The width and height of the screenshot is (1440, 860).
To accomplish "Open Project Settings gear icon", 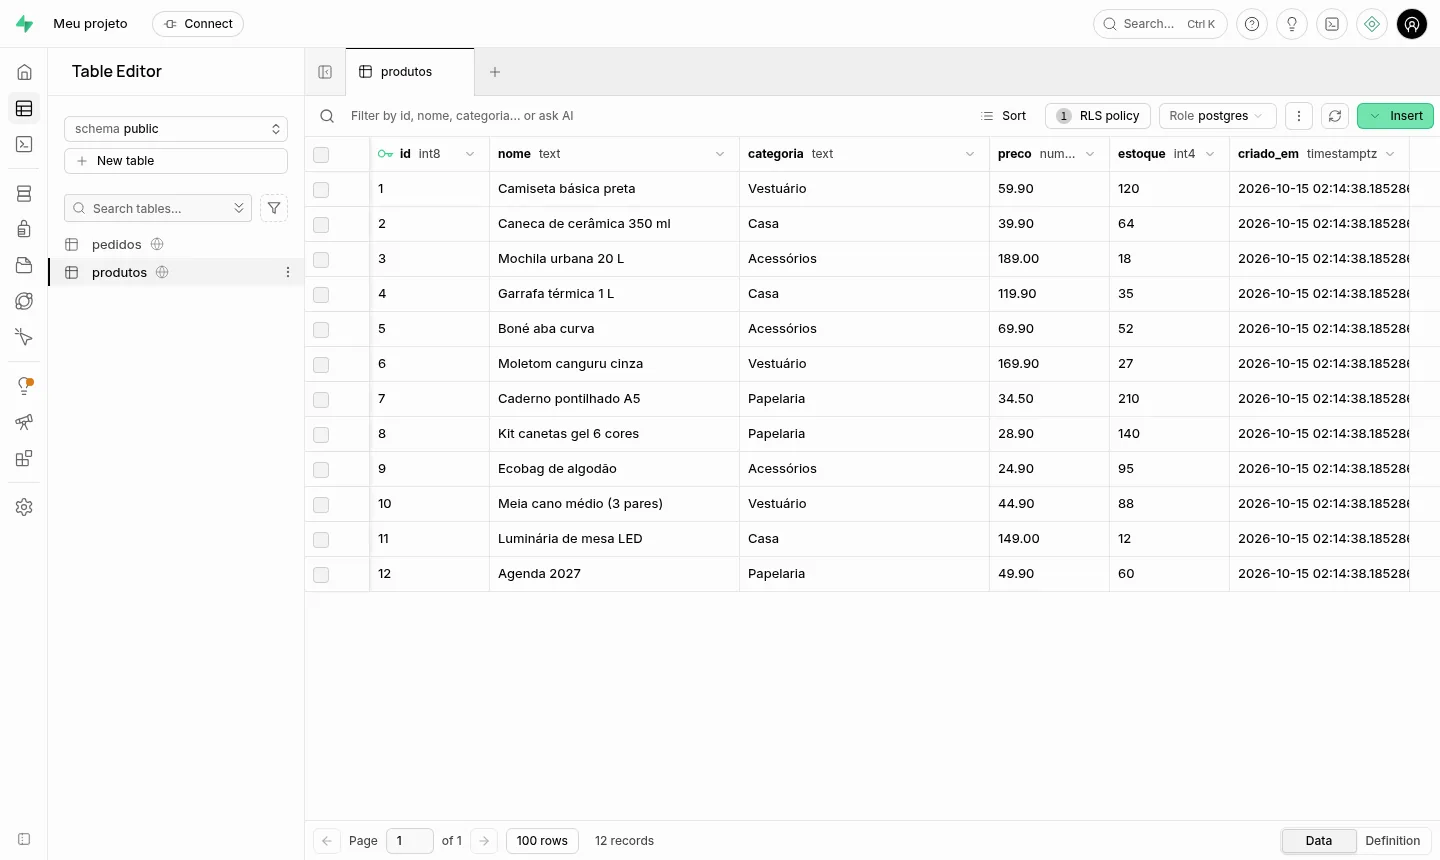I will pyautogui.click(x=24, y=507).
